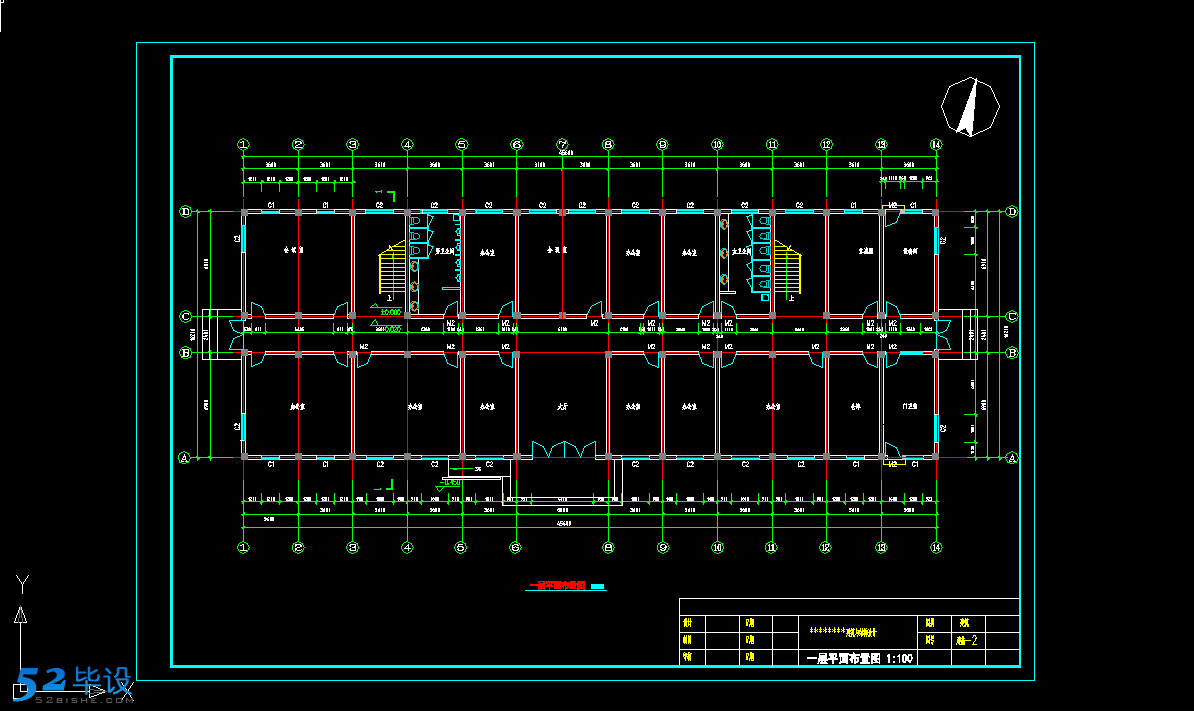Click the right-side axis bubble A

tap(1011, 458)
